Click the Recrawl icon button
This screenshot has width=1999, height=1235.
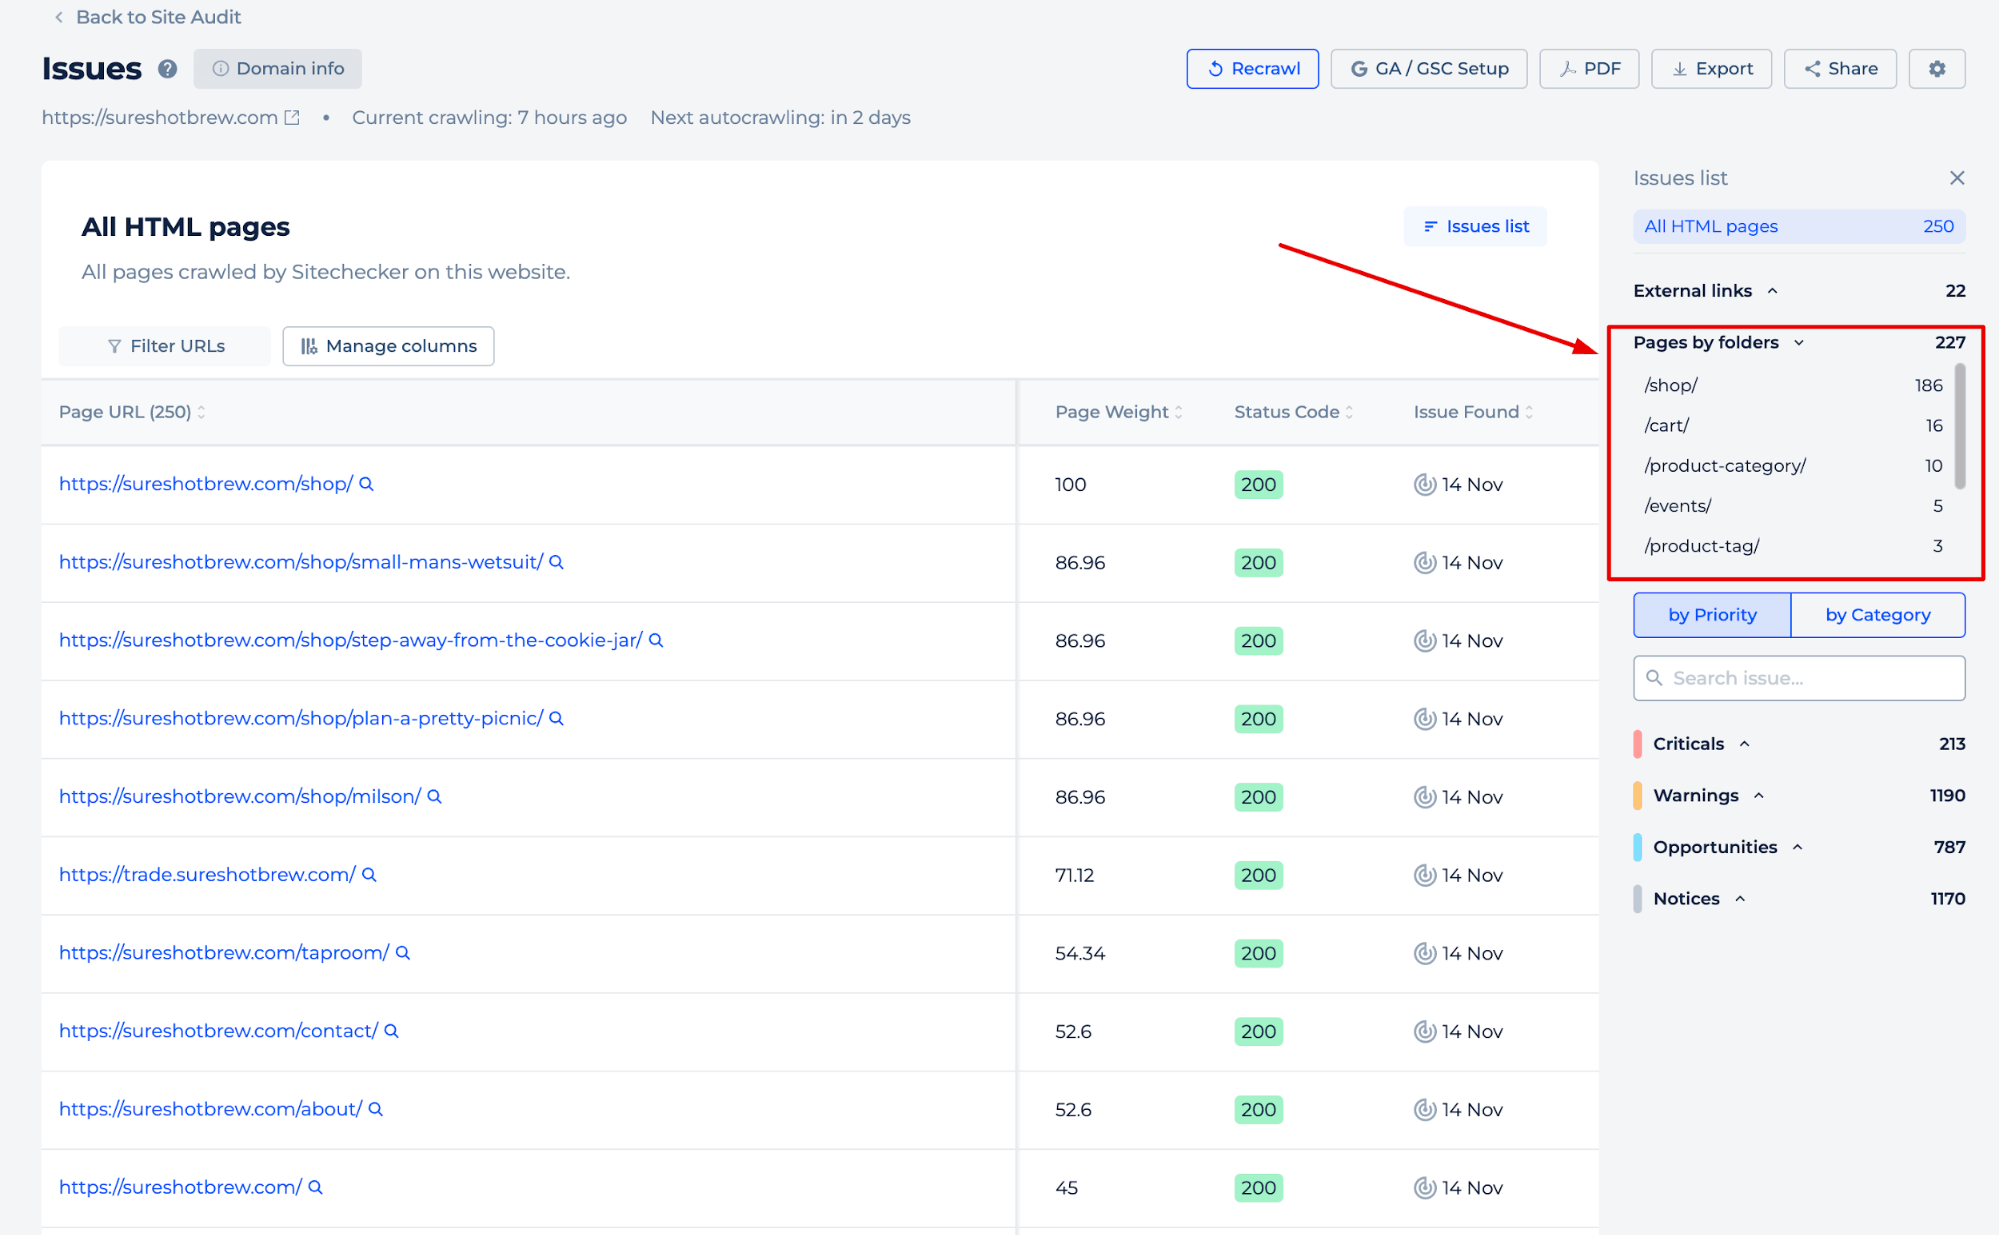pos(1217,67)
